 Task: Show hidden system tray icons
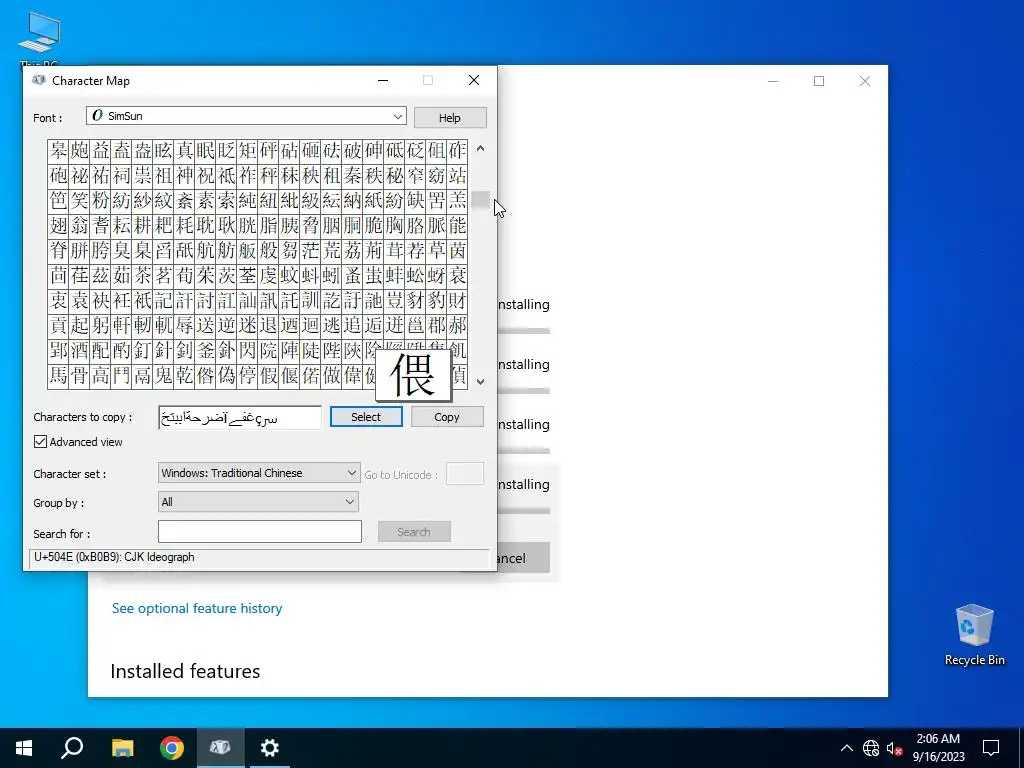[x=846, y=748]
